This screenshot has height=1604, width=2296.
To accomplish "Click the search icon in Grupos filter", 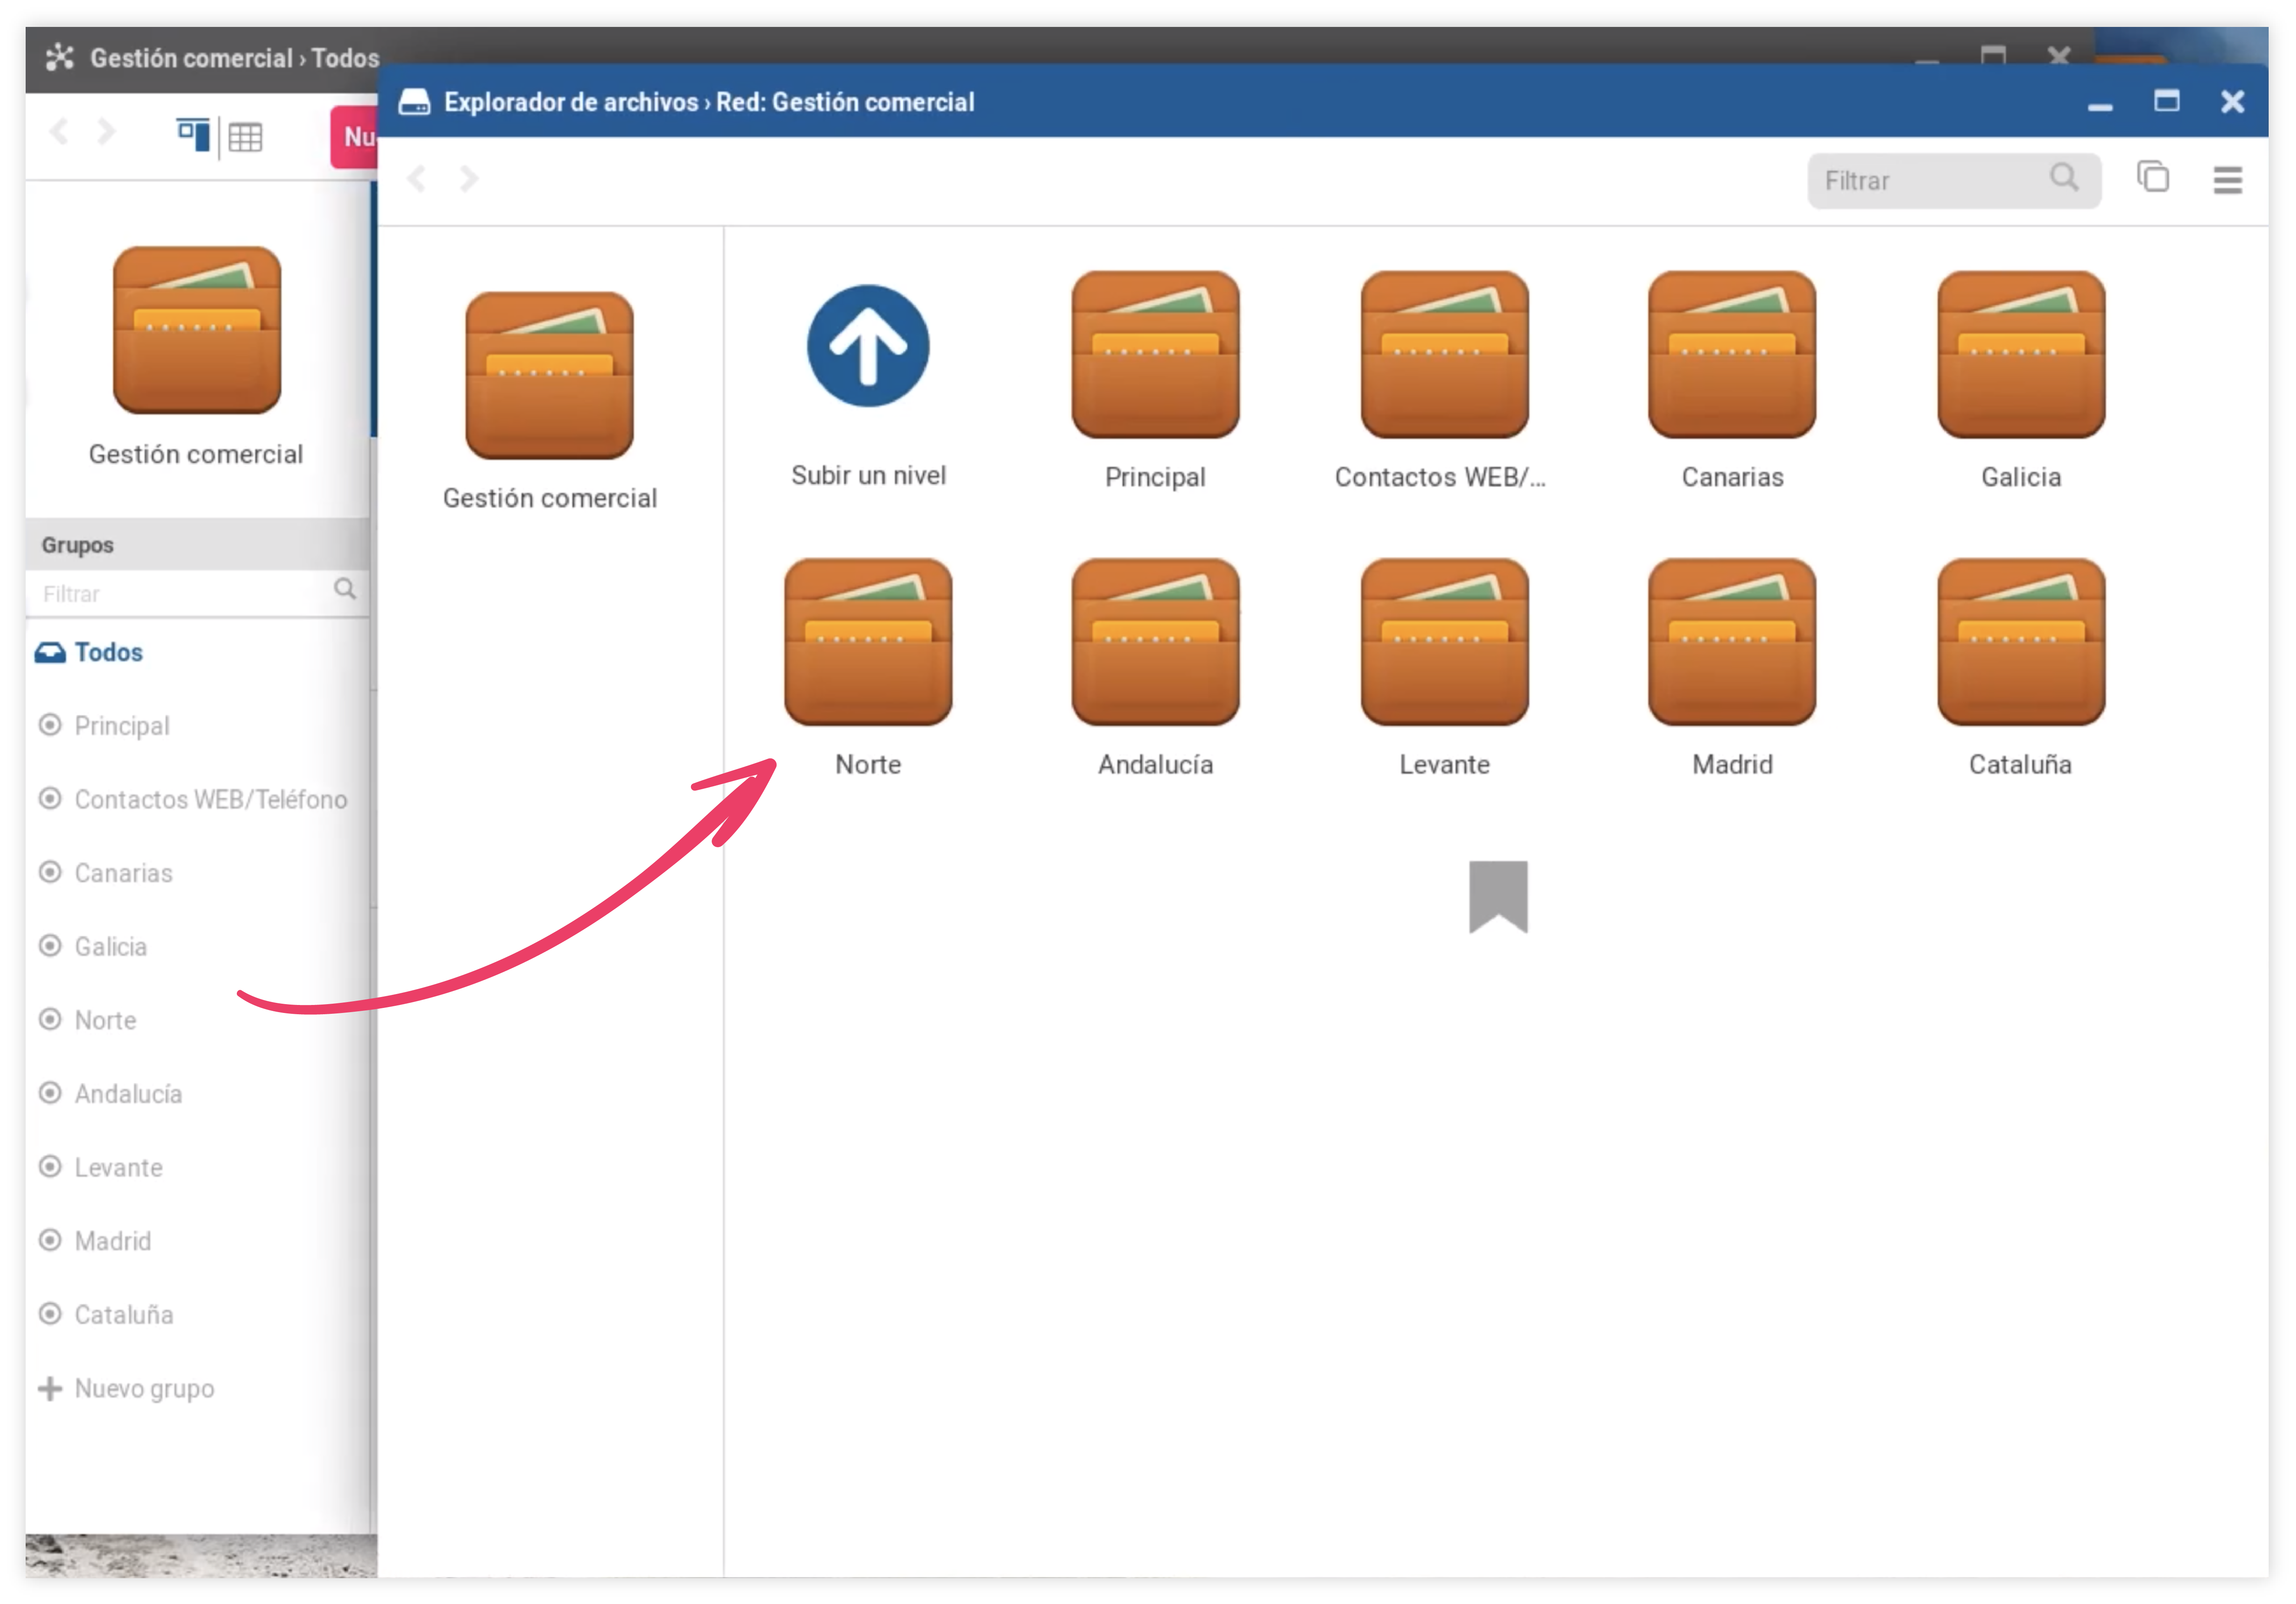I will point(345,589).
